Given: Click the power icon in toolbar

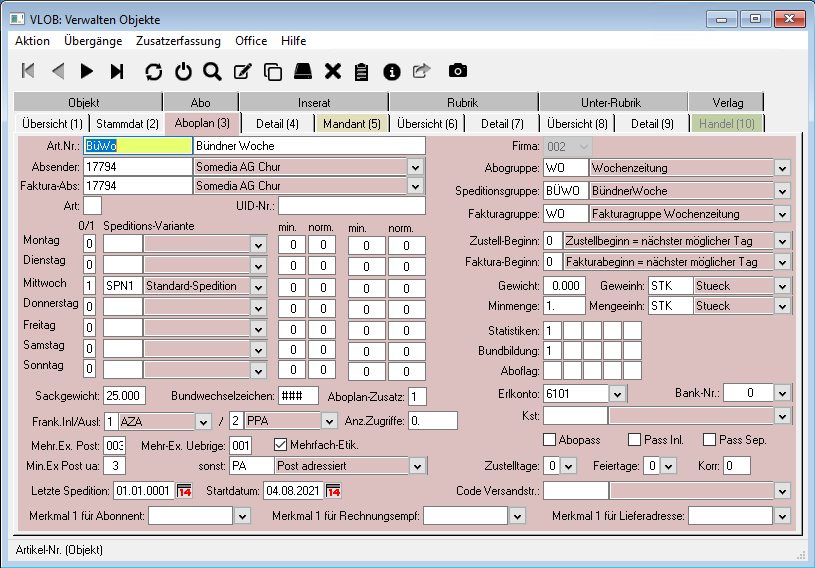Looking at the screenshot, I should click(x=182, y=71).
